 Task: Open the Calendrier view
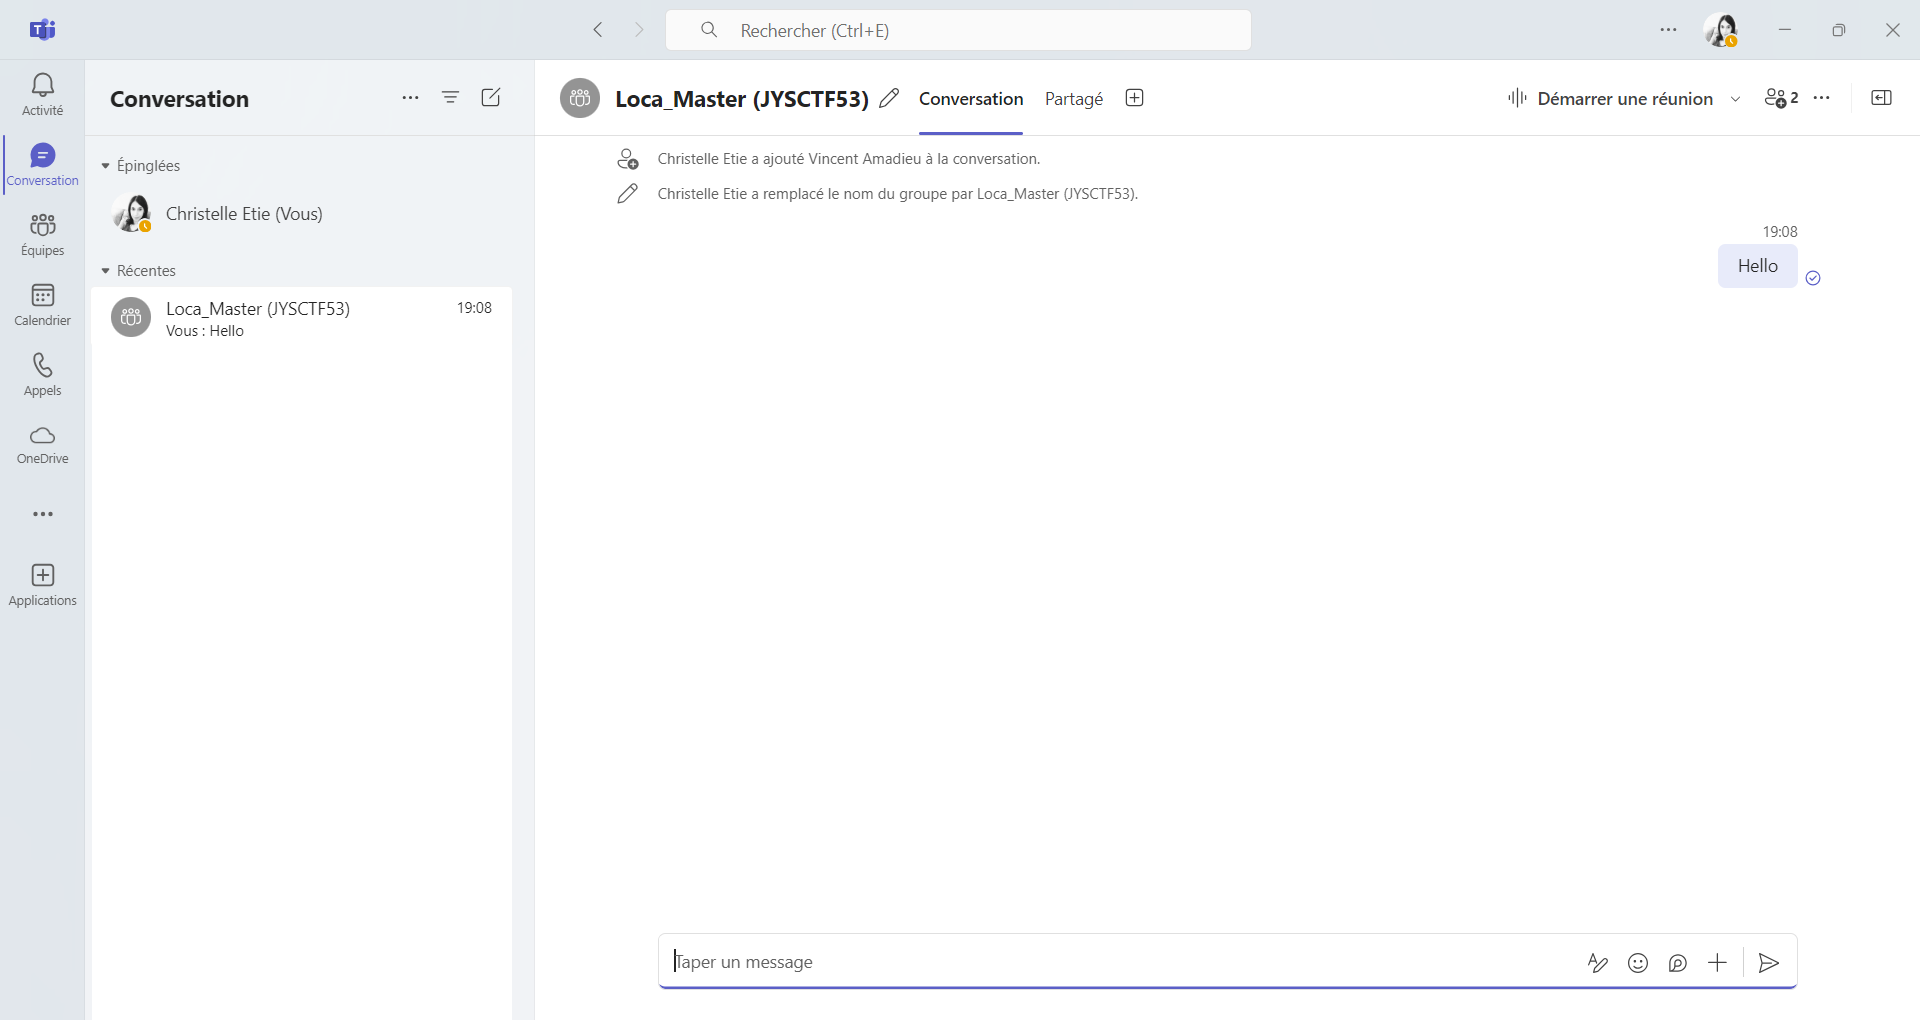point(42,304)
